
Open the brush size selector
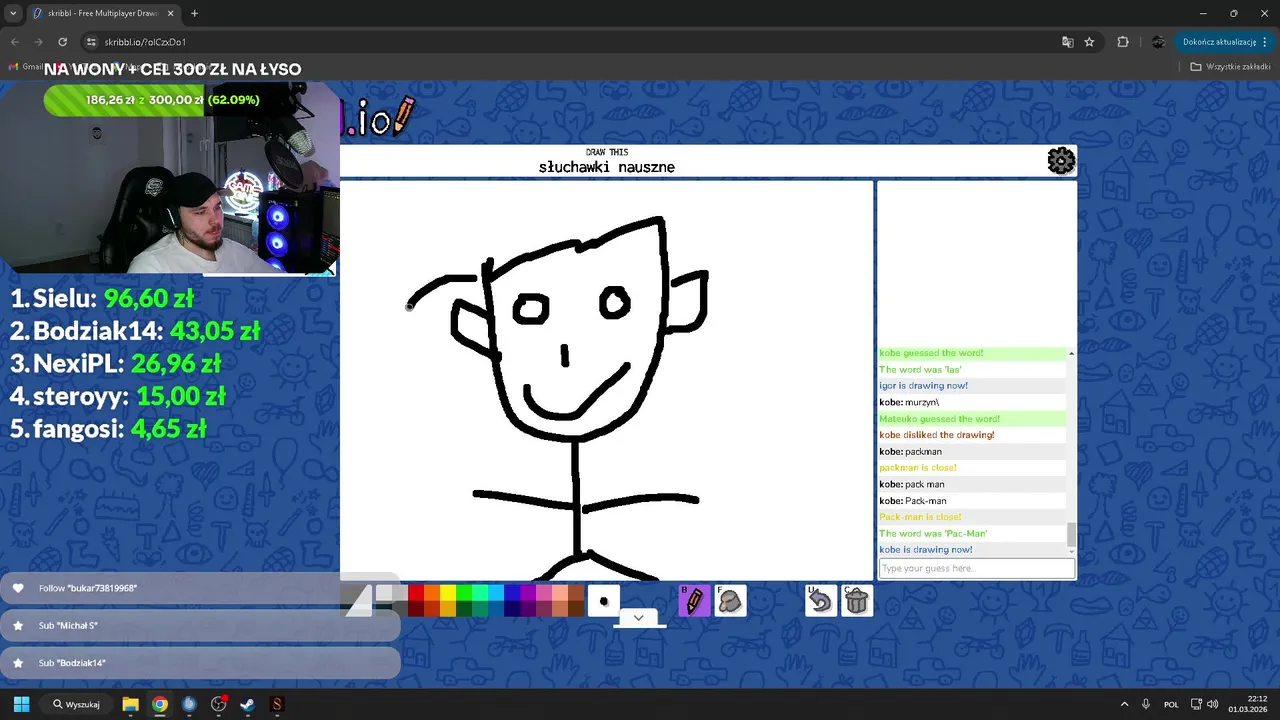point(604,601)
